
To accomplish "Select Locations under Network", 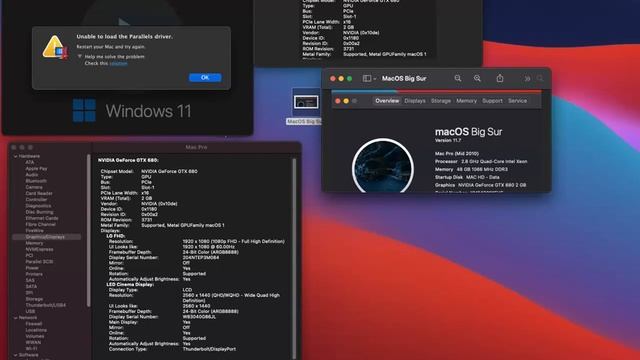I will click(x=36, y=330).
